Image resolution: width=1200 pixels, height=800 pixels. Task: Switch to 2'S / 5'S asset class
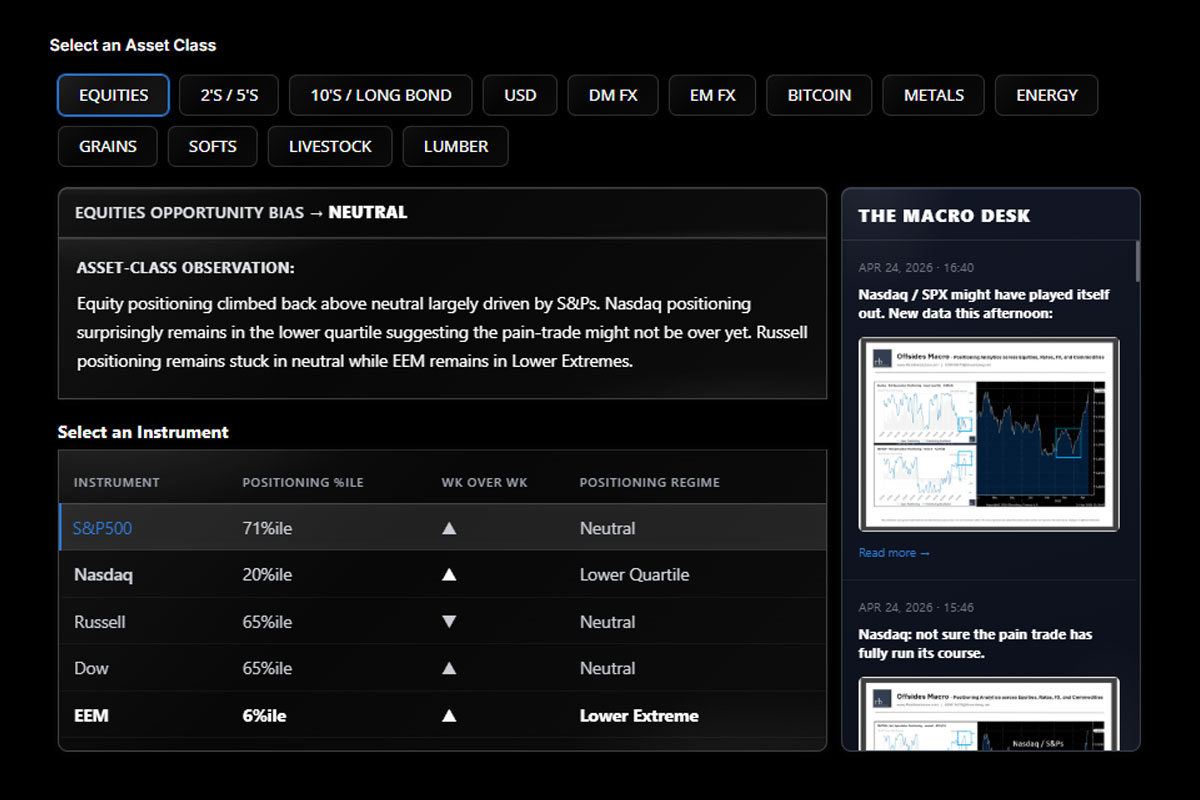click(x=229, y=95)
